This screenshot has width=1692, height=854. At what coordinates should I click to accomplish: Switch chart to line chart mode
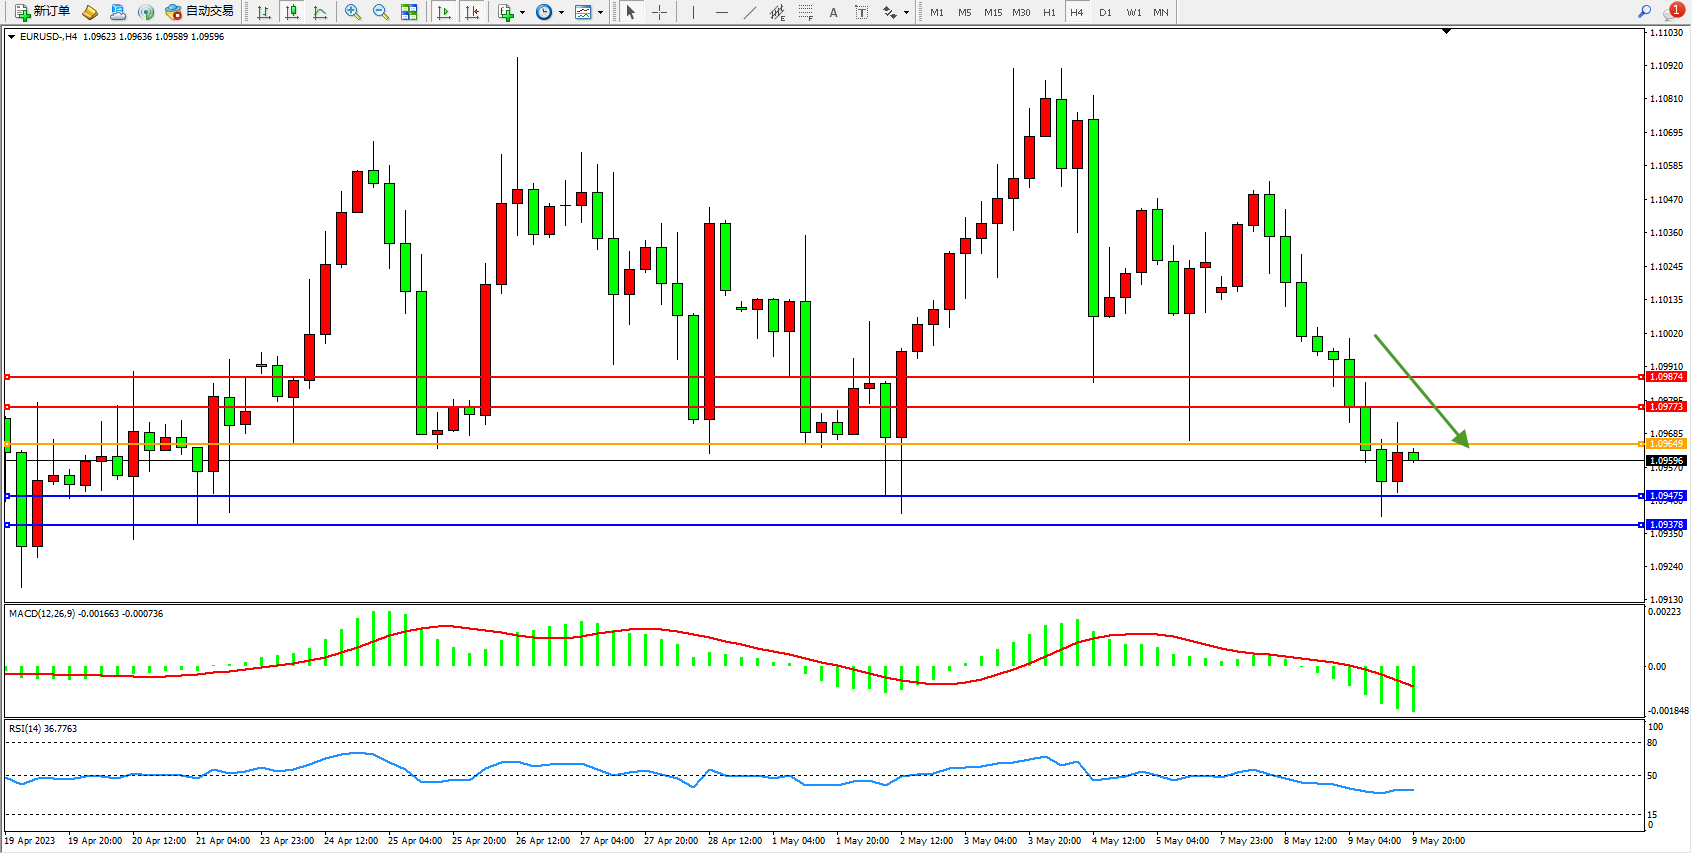[x=320, y=12]
